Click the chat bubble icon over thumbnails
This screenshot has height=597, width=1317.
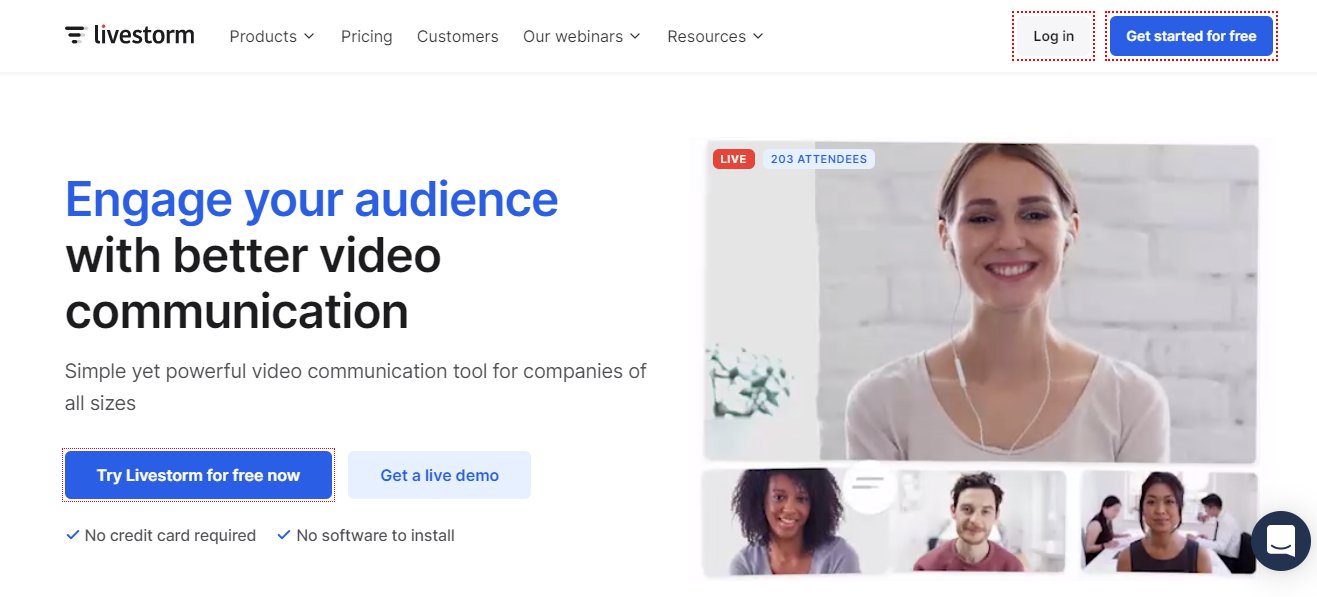click(869, 485)
